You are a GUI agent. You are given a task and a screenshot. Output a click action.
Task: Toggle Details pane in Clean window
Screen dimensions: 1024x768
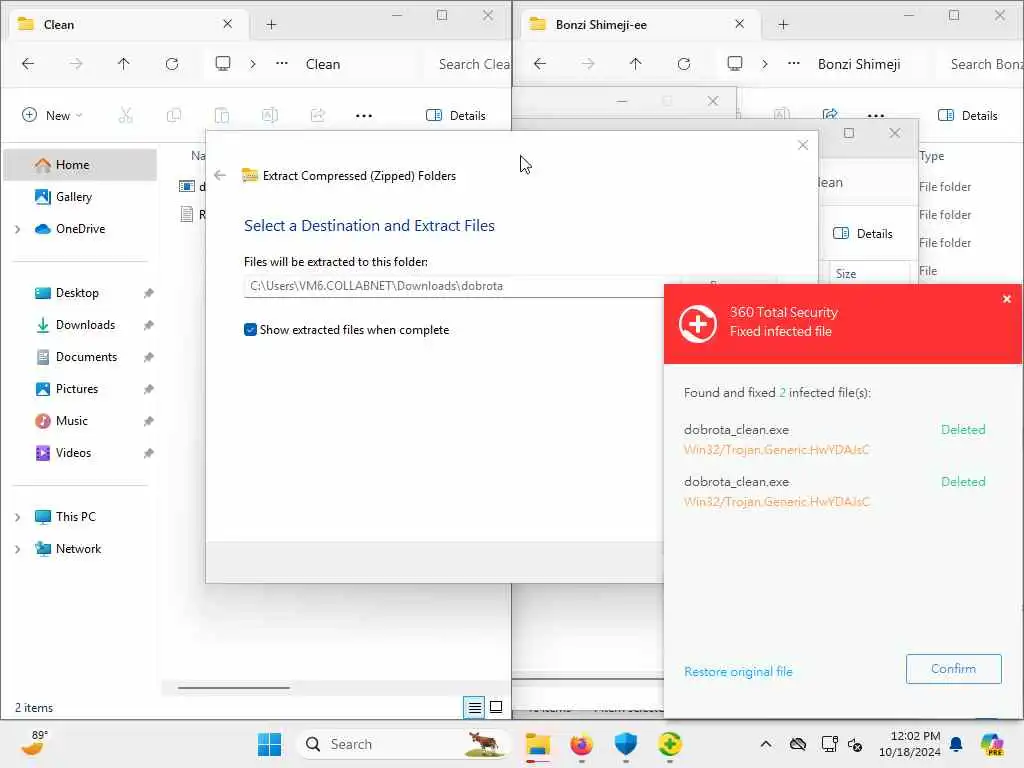coord(456,116)
